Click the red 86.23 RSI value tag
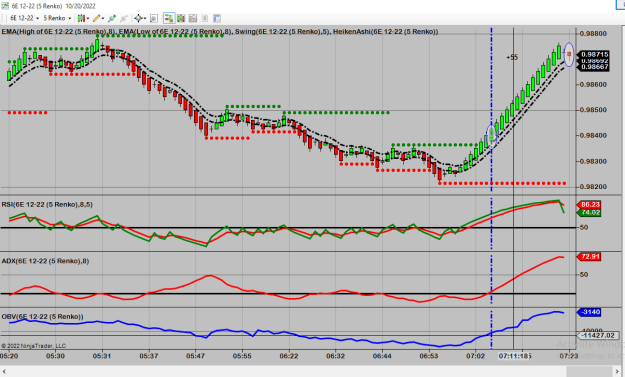Viewport: 625px width, 377px height. [590, 204]
